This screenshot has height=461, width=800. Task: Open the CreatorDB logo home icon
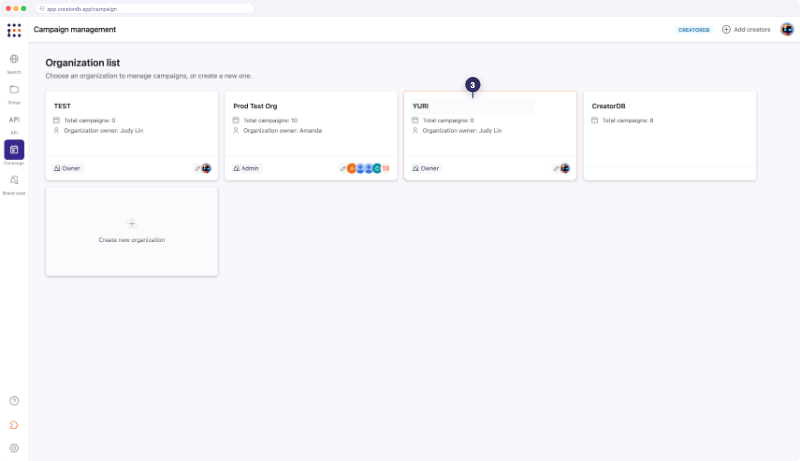click(14, 30)
